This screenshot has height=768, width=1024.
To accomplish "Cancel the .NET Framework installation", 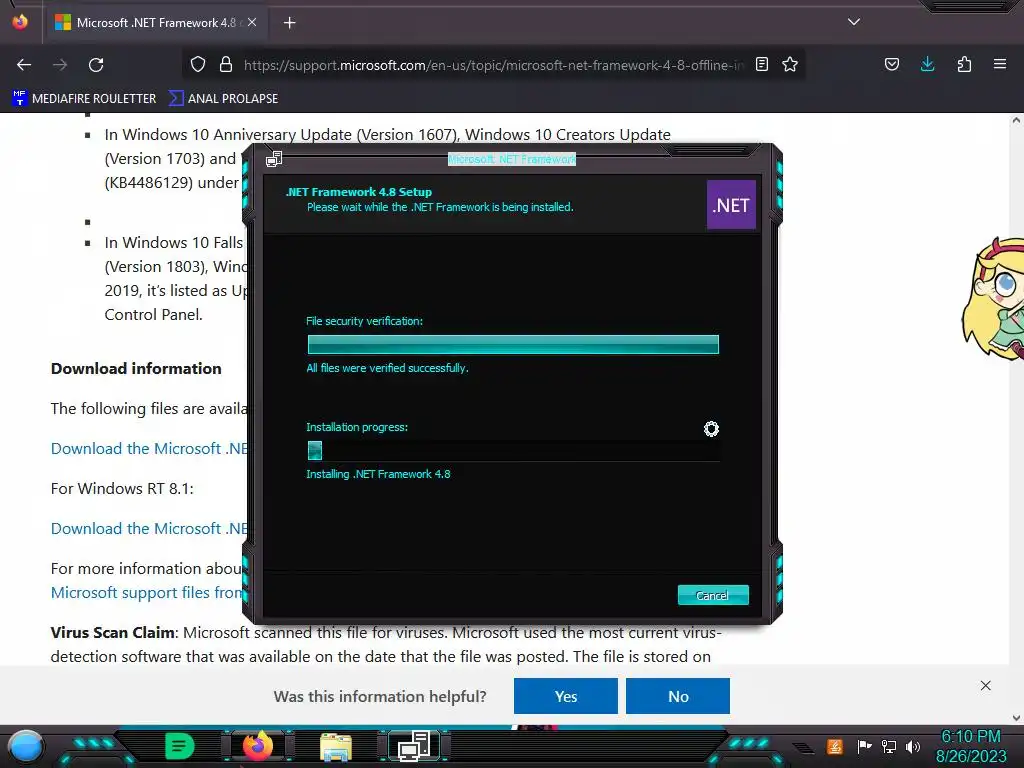I will tap(713, 595).
